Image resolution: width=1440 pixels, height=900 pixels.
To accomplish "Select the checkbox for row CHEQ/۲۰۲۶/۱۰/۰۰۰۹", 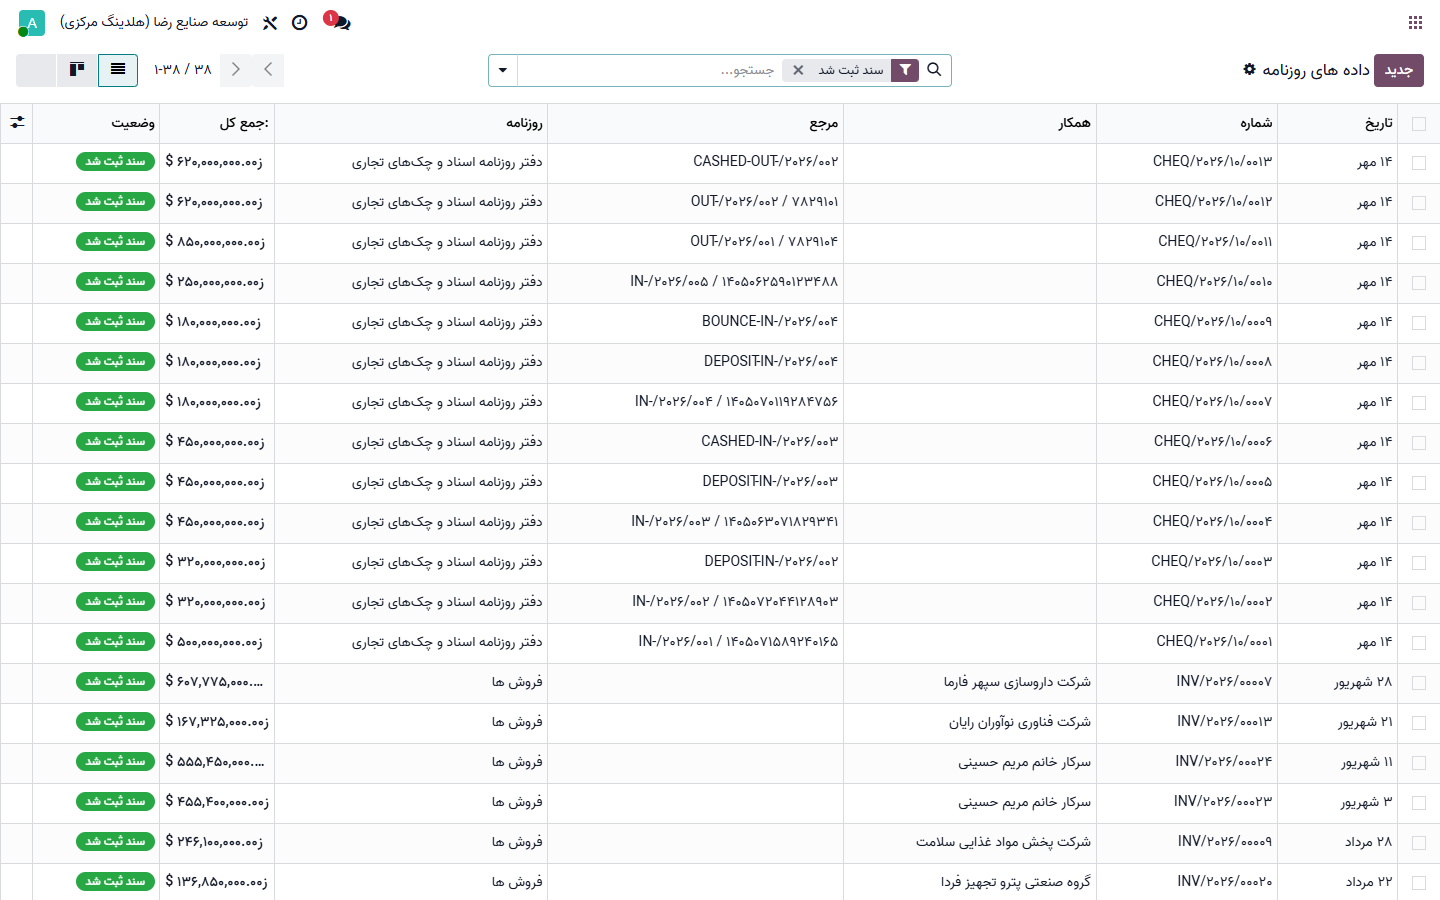I will (1419, 323).
